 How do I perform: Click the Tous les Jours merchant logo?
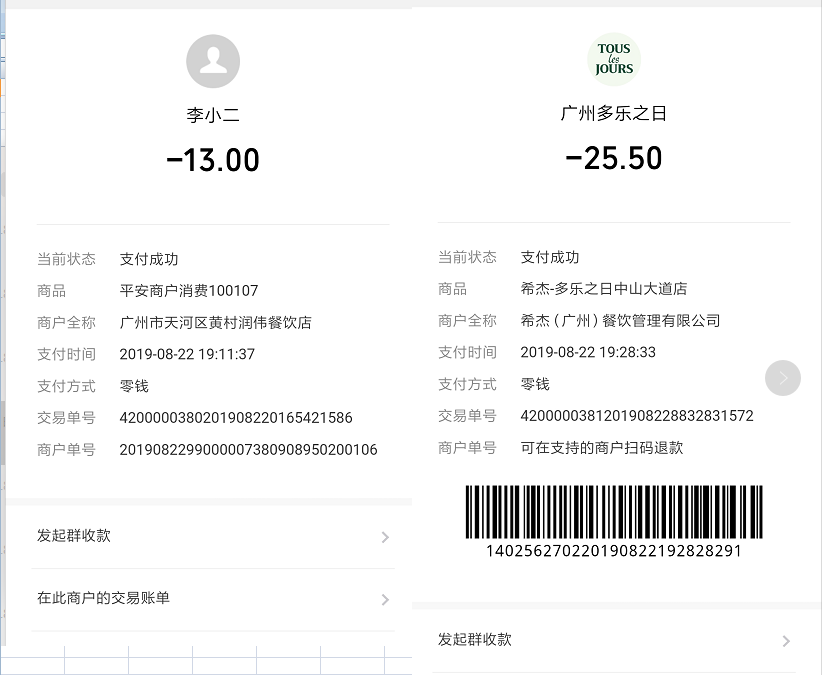[x=614, y=59]
